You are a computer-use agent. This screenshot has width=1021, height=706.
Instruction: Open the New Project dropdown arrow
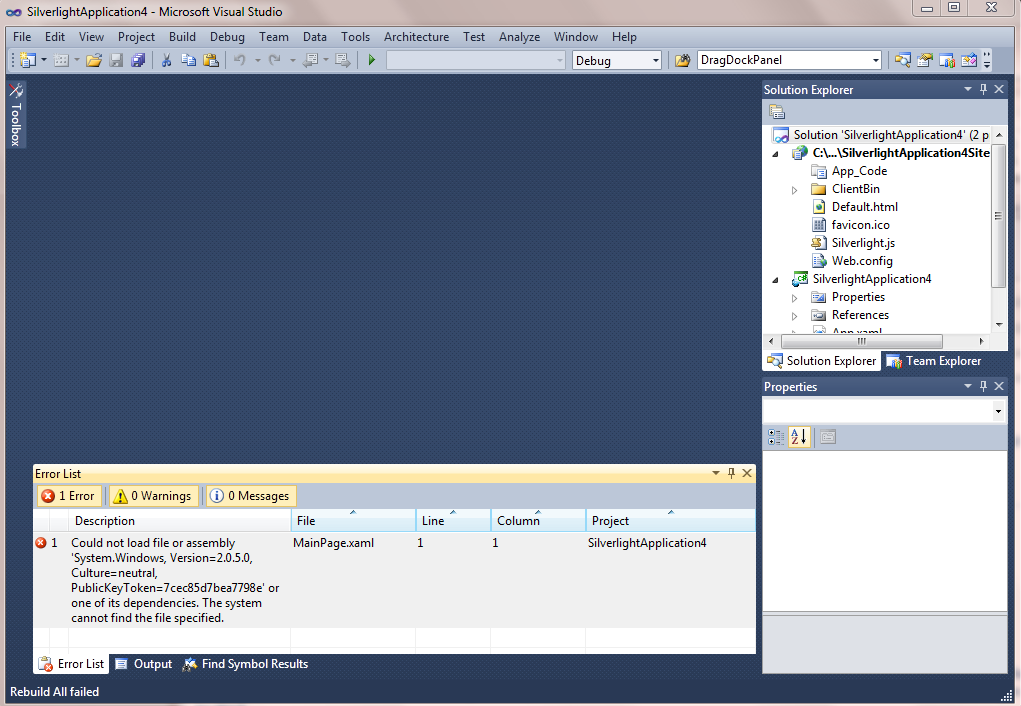pos(44,61)
